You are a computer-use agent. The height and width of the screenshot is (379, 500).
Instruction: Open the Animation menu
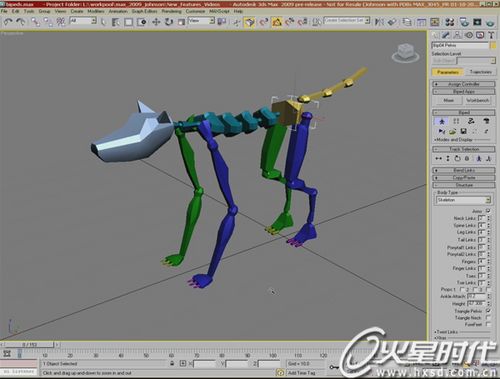118,11
